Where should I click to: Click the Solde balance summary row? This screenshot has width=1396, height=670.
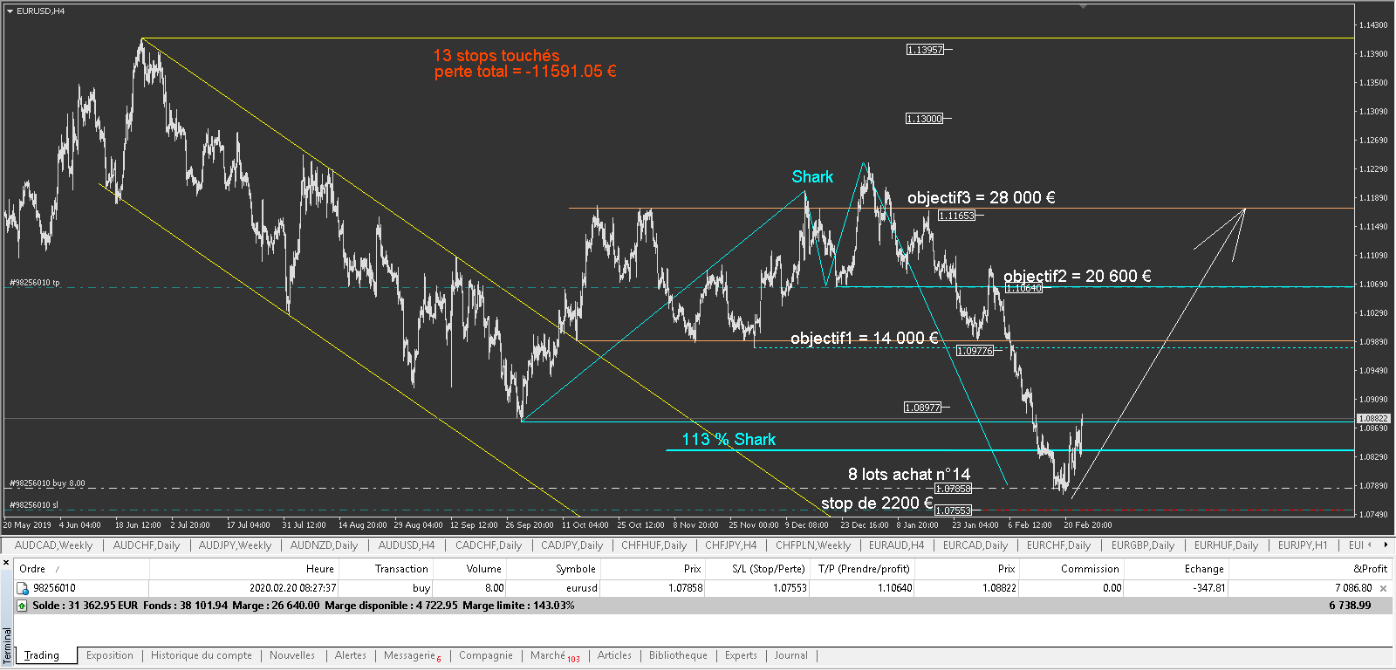[x=705, y=605]
